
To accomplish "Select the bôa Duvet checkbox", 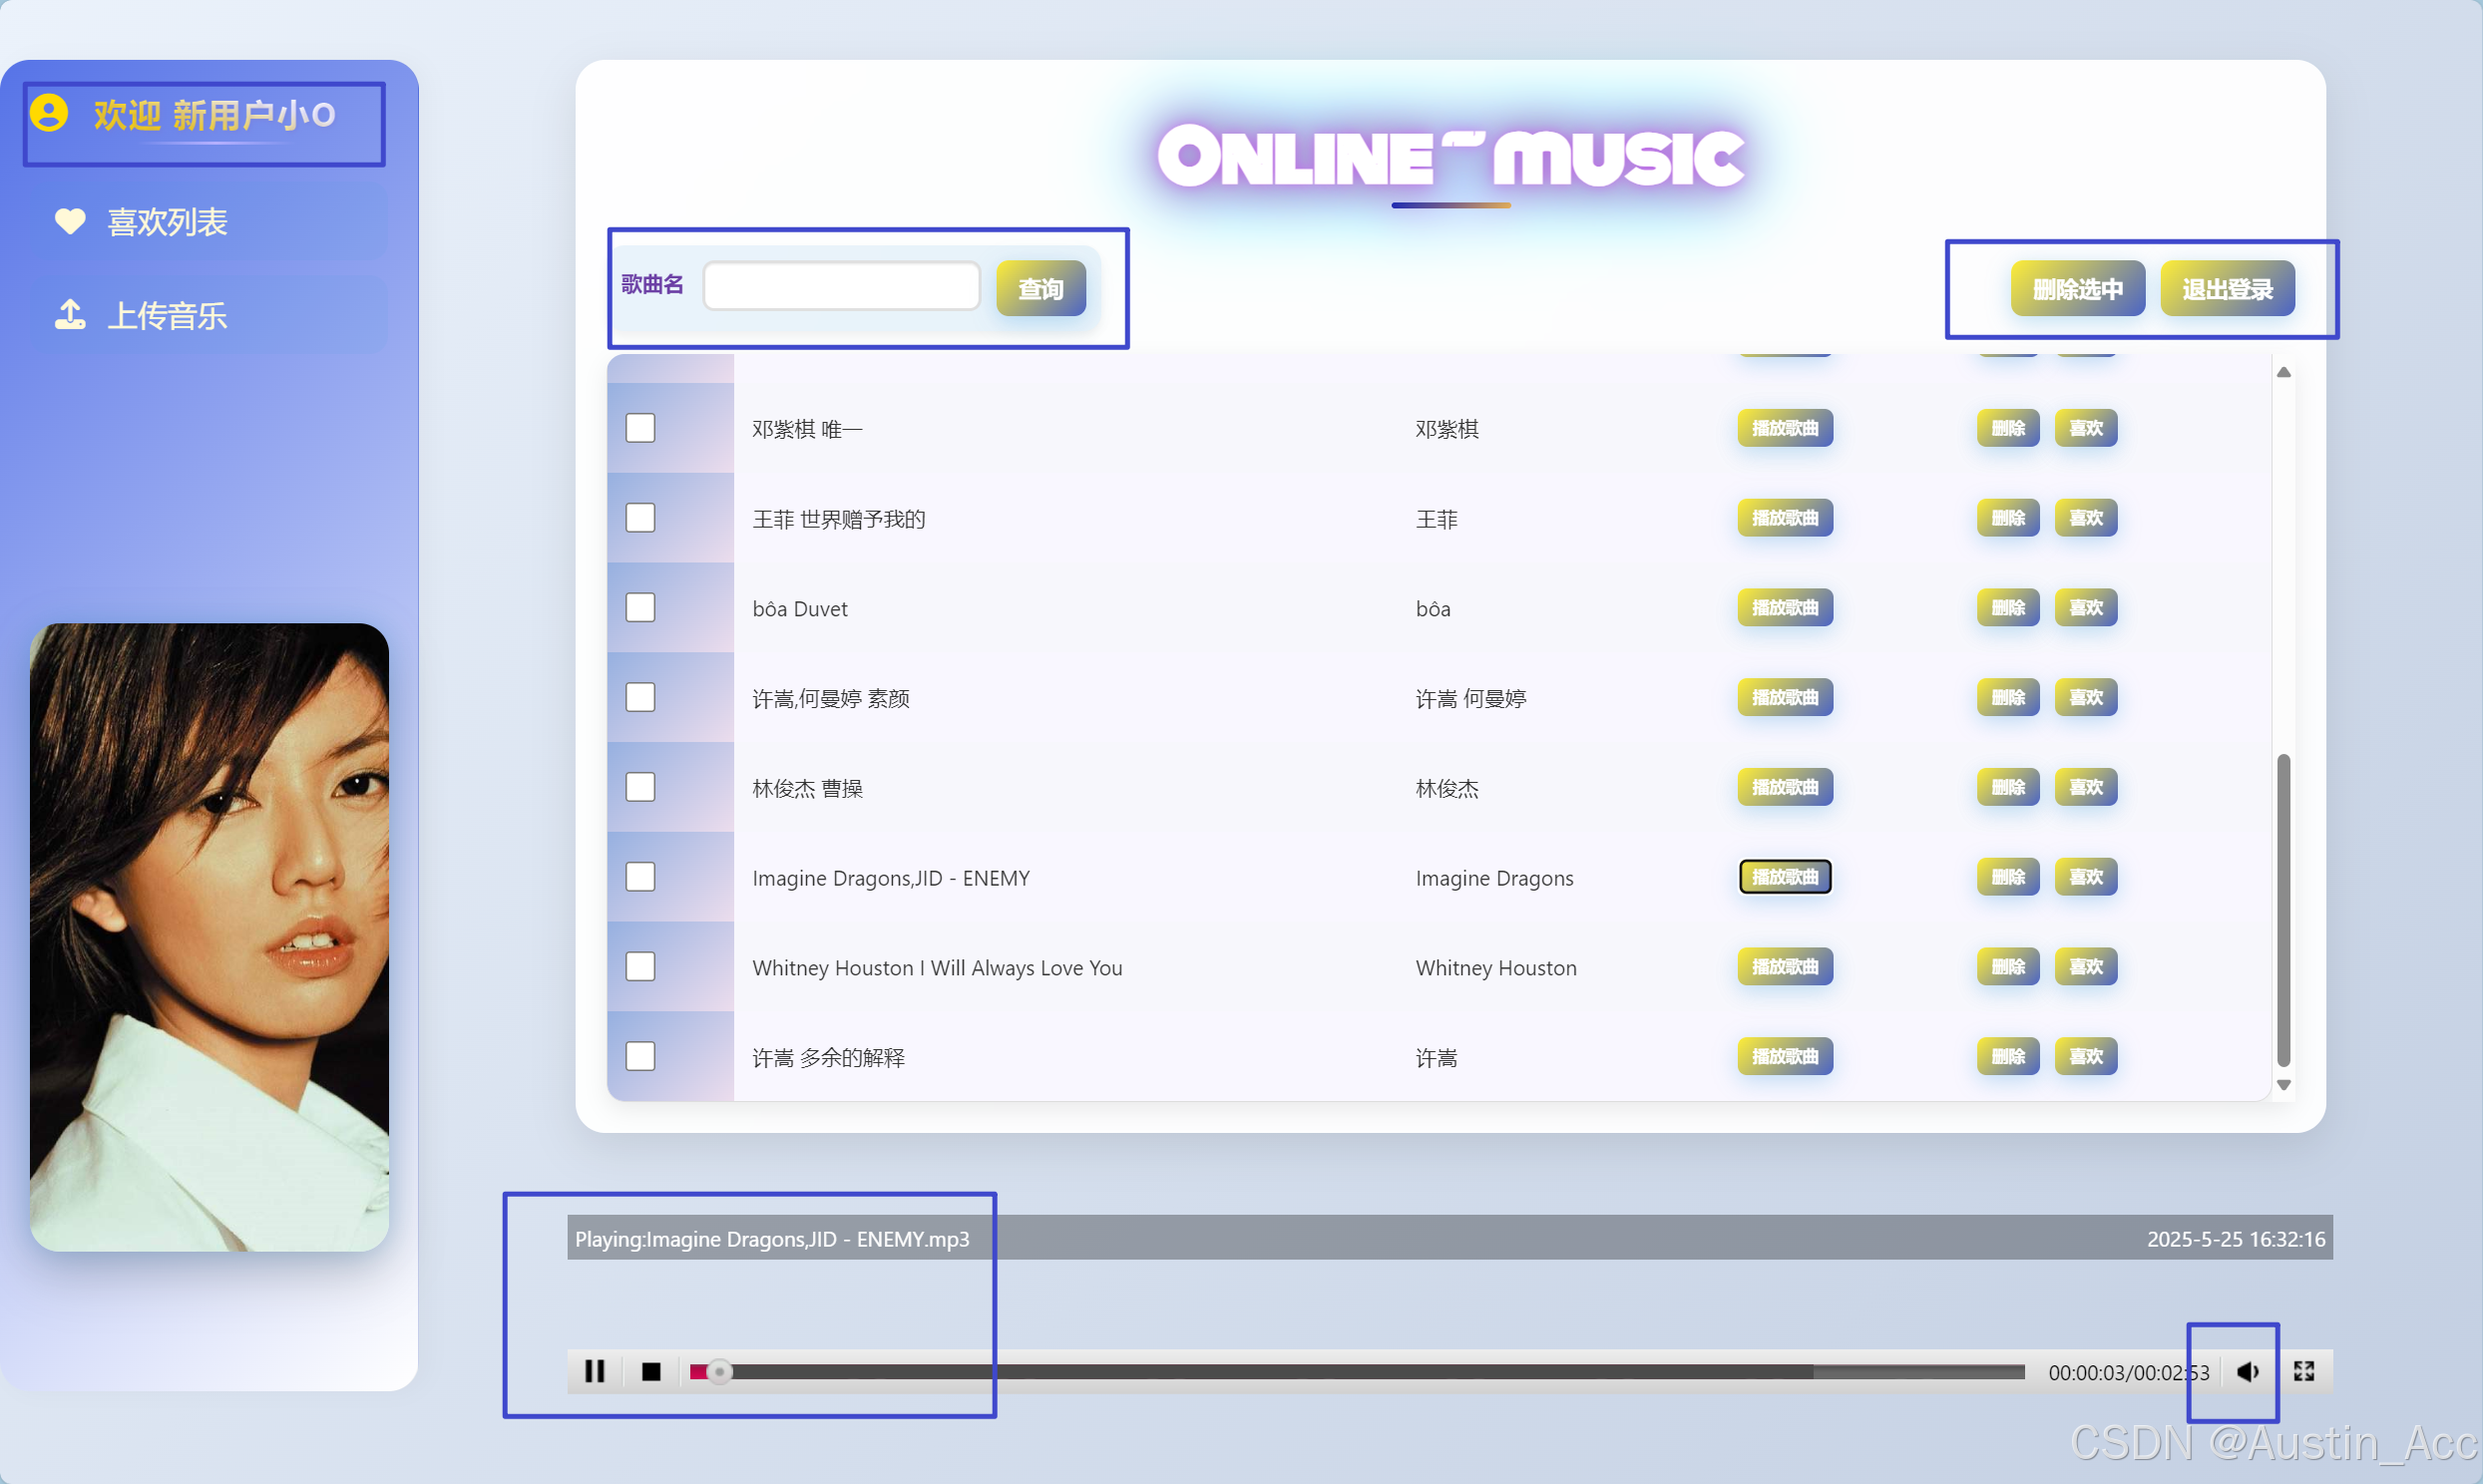I will tap(640, 608).
